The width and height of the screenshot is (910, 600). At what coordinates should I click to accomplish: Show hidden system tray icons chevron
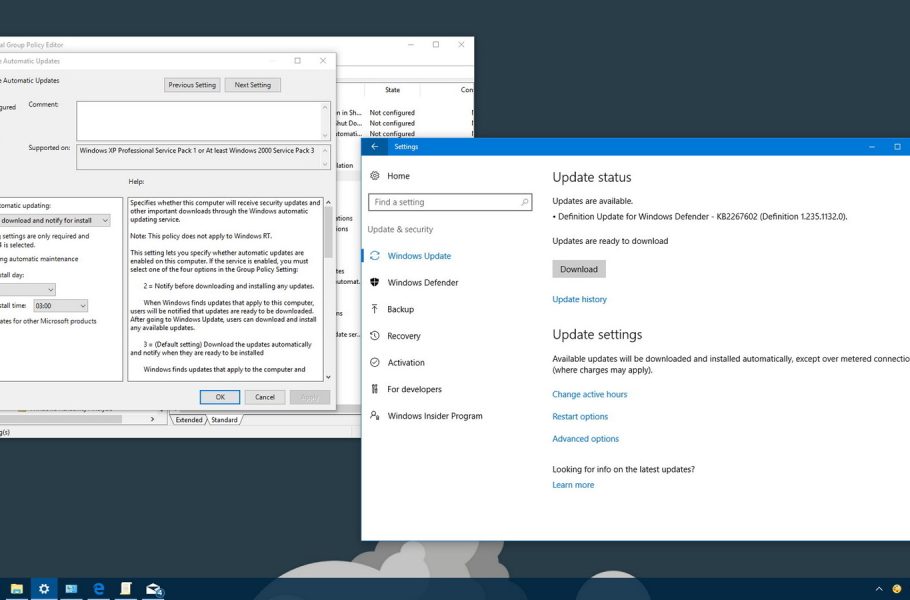pyautogui.click(x=879, y=589)
